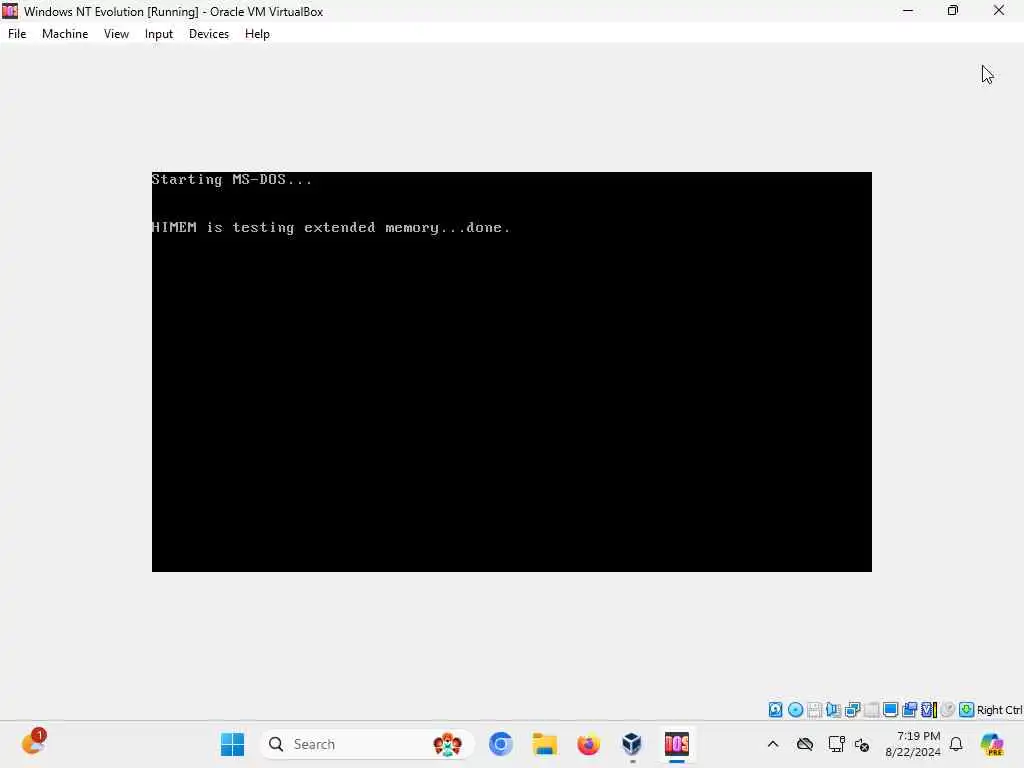This screenshot has width=1024, height=768.
Task: Expand the hidden tray icons chevron
Action: (773, 744)
